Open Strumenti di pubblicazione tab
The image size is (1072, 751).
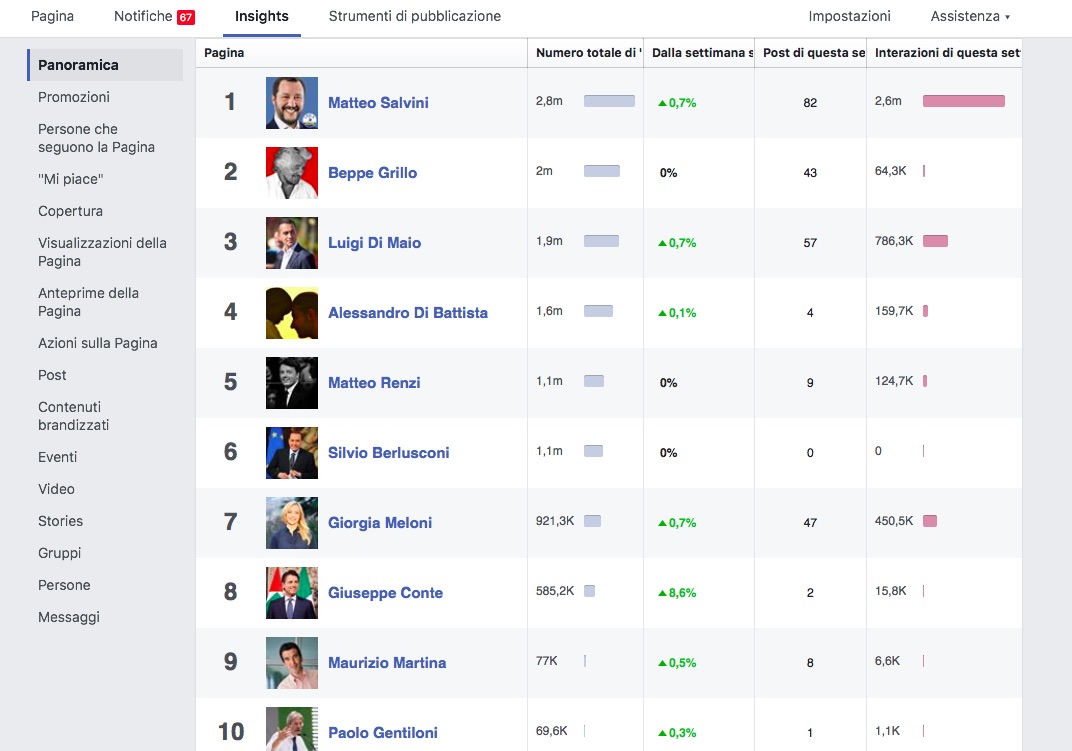tap(415, 17)
